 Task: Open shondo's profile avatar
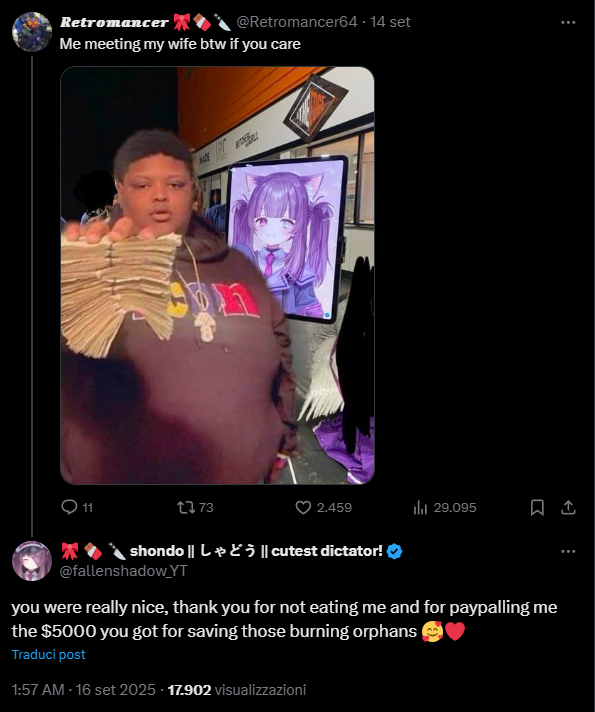point(32,561)
